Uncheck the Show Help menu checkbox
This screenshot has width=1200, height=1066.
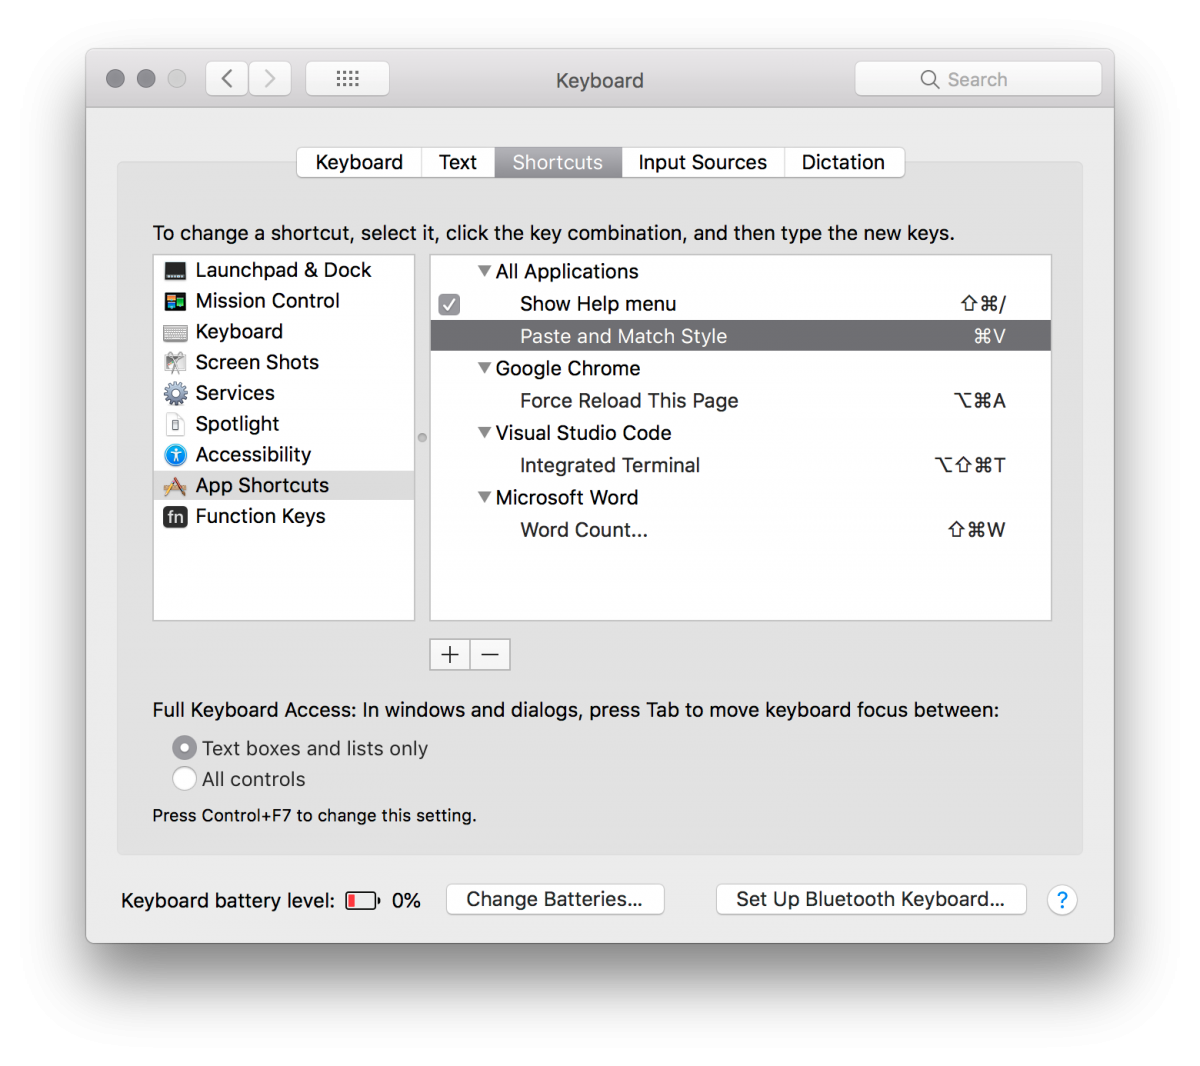click(x=450, y=304)
